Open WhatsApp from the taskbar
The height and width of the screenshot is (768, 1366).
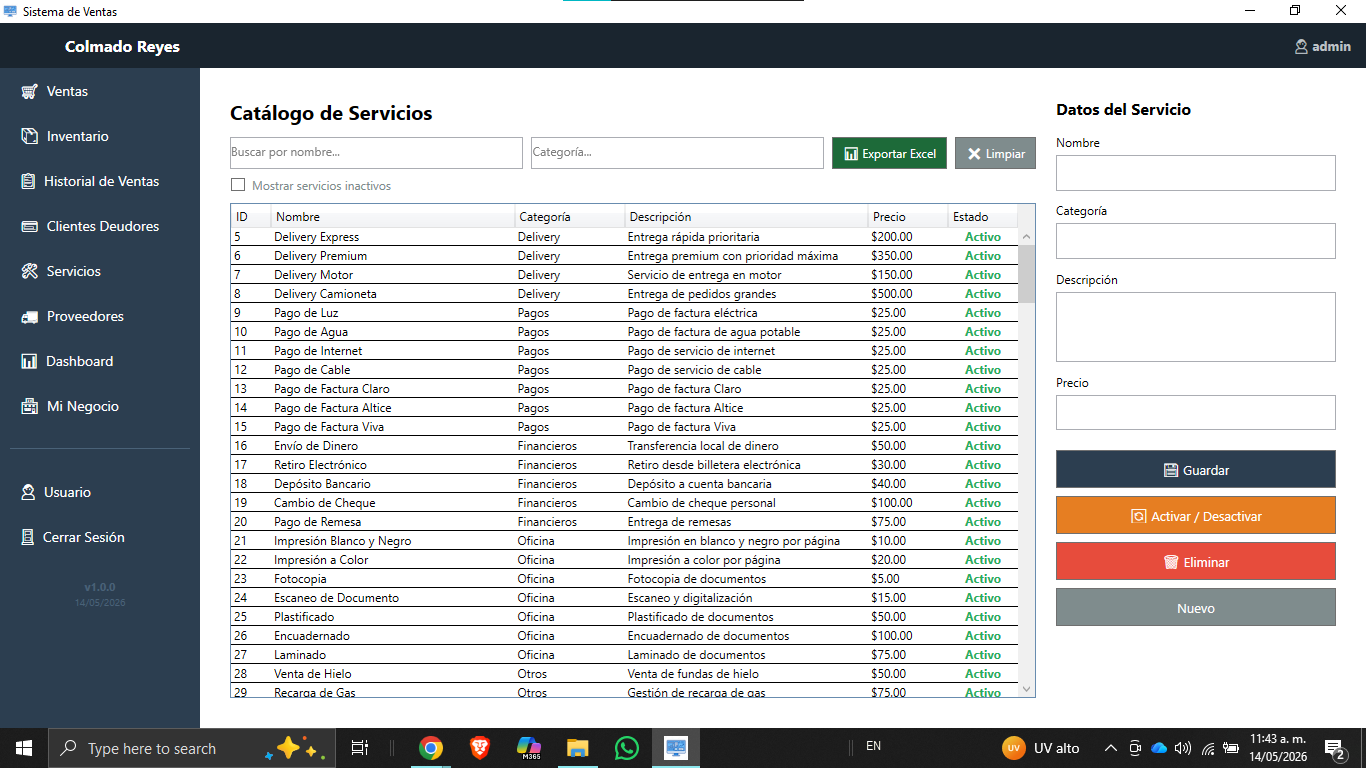pyautogui.click(x=627, y=748)
